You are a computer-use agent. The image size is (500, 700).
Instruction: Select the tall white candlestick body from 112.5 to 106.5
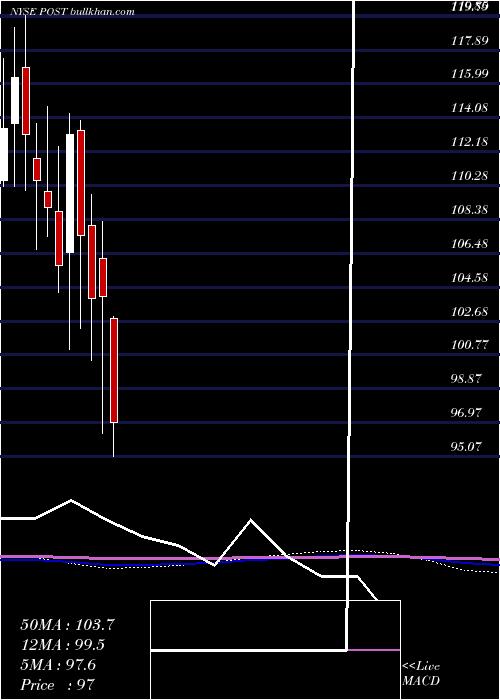(70, 193)
